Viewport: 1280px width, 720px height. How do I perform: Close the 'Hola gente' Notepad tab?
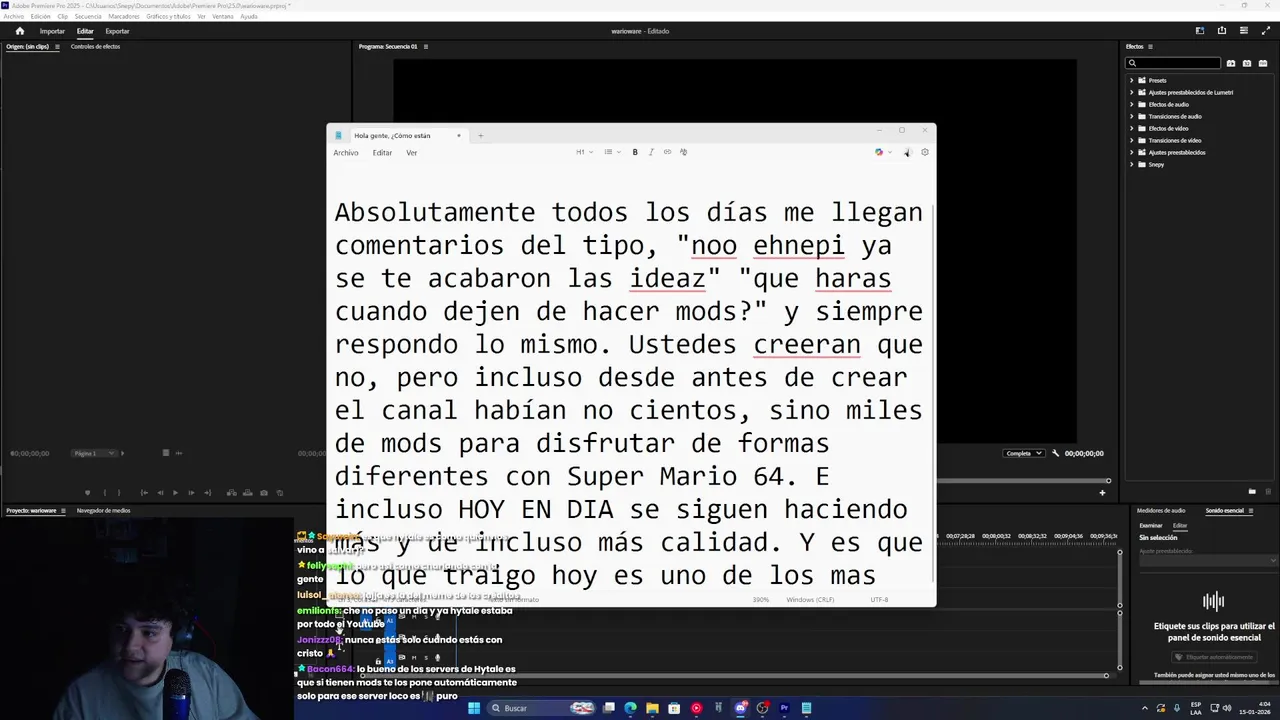[x=459, y=135]
